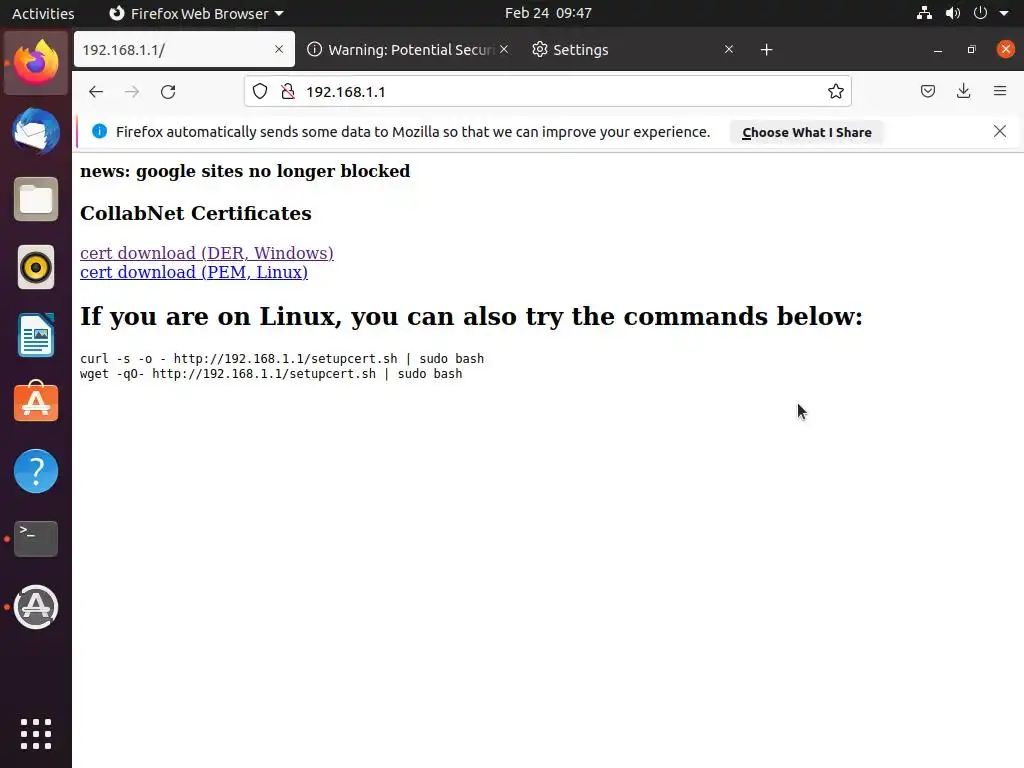Image resolution: width=1024 pixels, height=768 pixels.
Task: Open the network status icon
Action: coord(924,13)
